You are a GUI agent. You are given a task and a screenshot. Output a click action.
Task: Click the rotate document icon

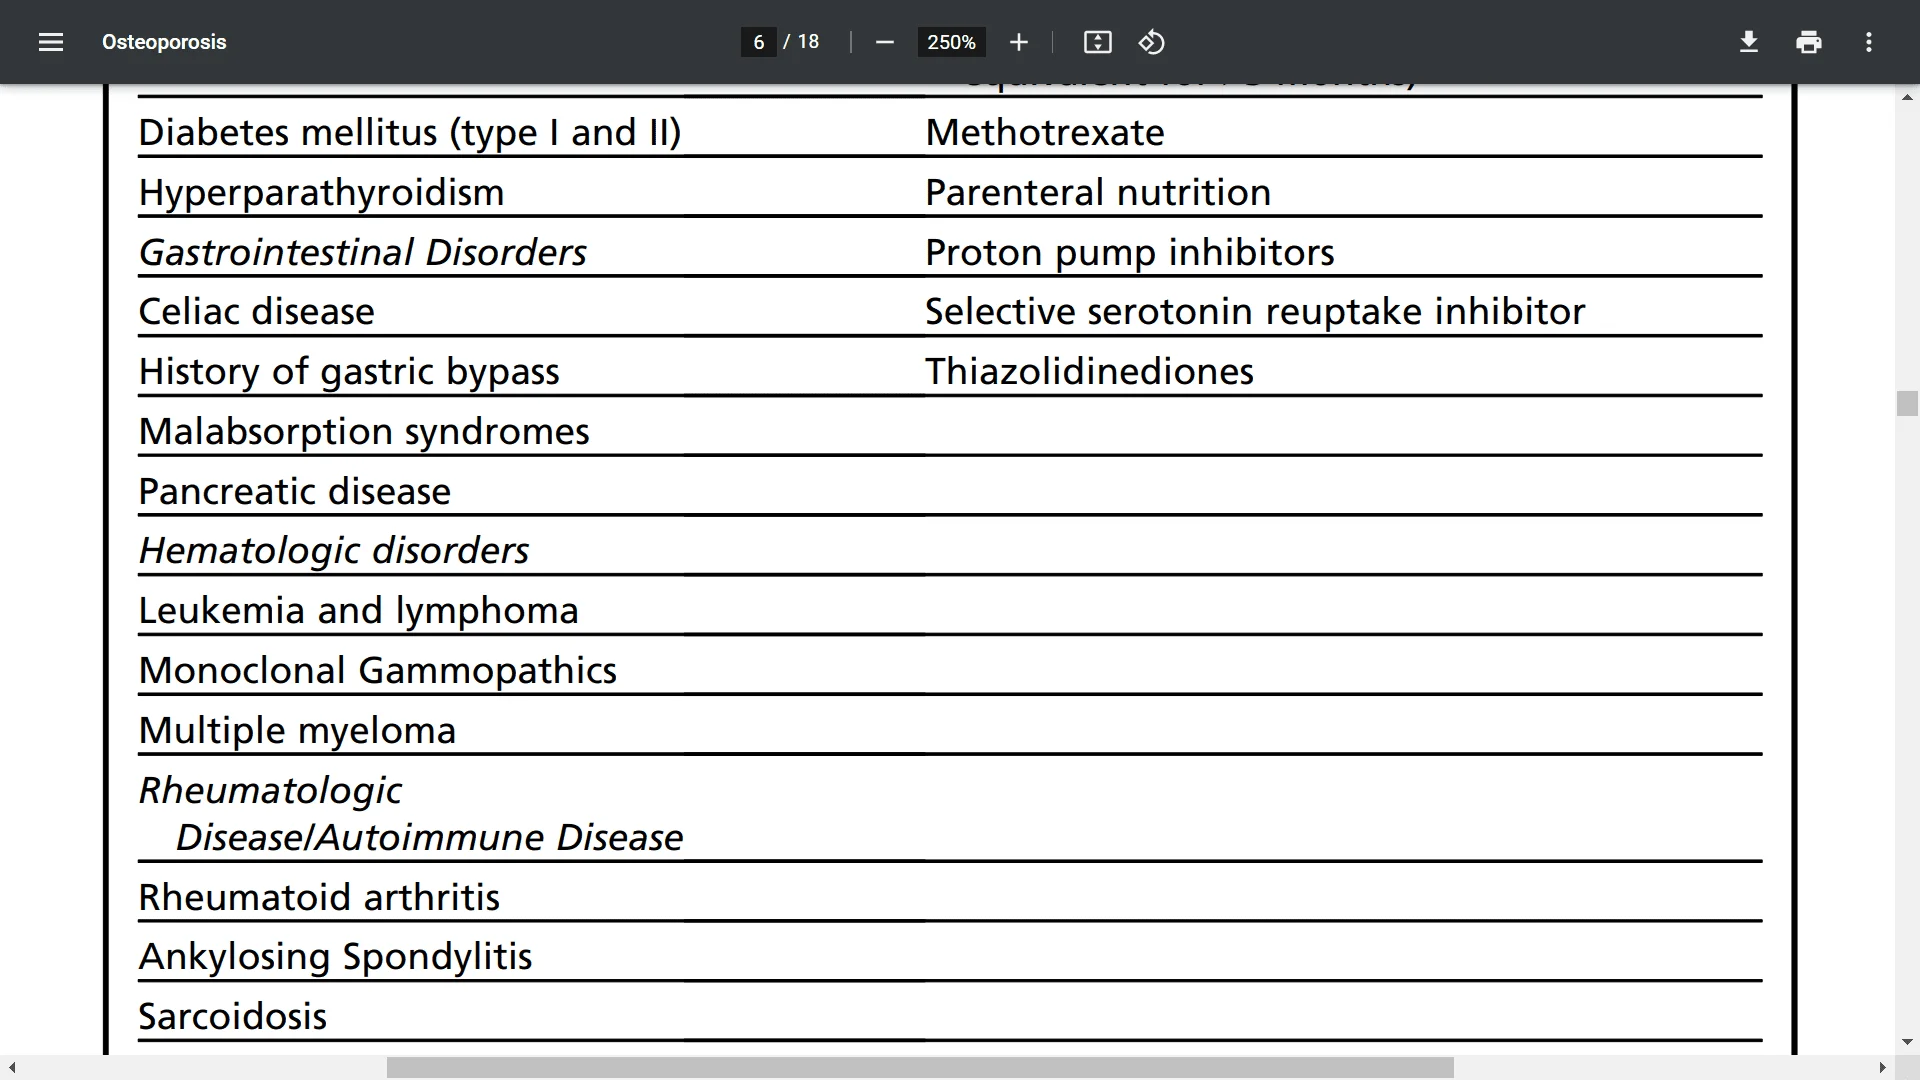[x=1150, y=42]
